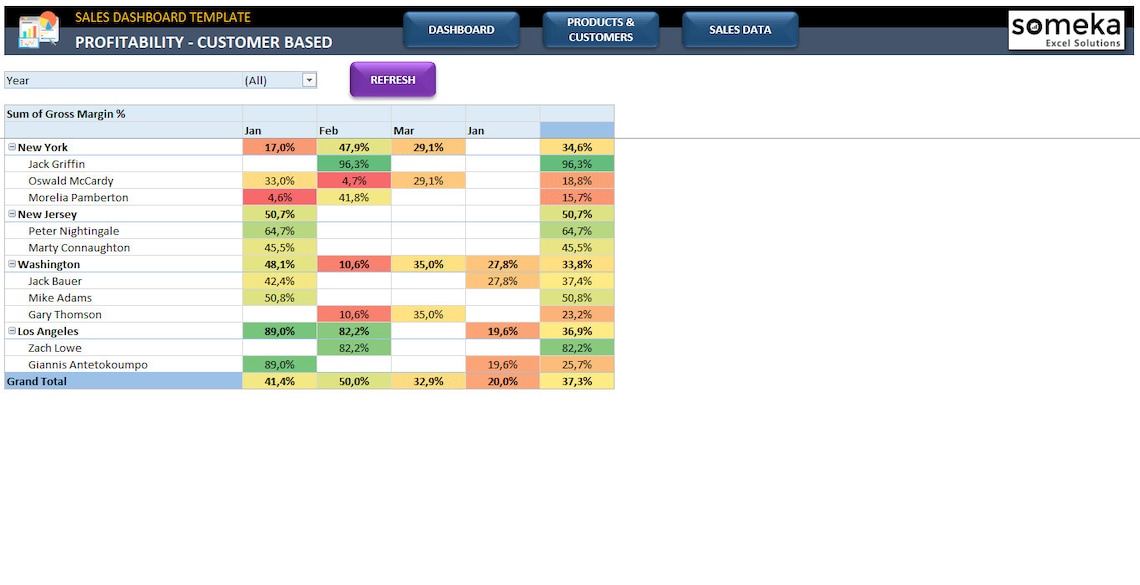Collapse the New Jersey customer group

(10, 213)
